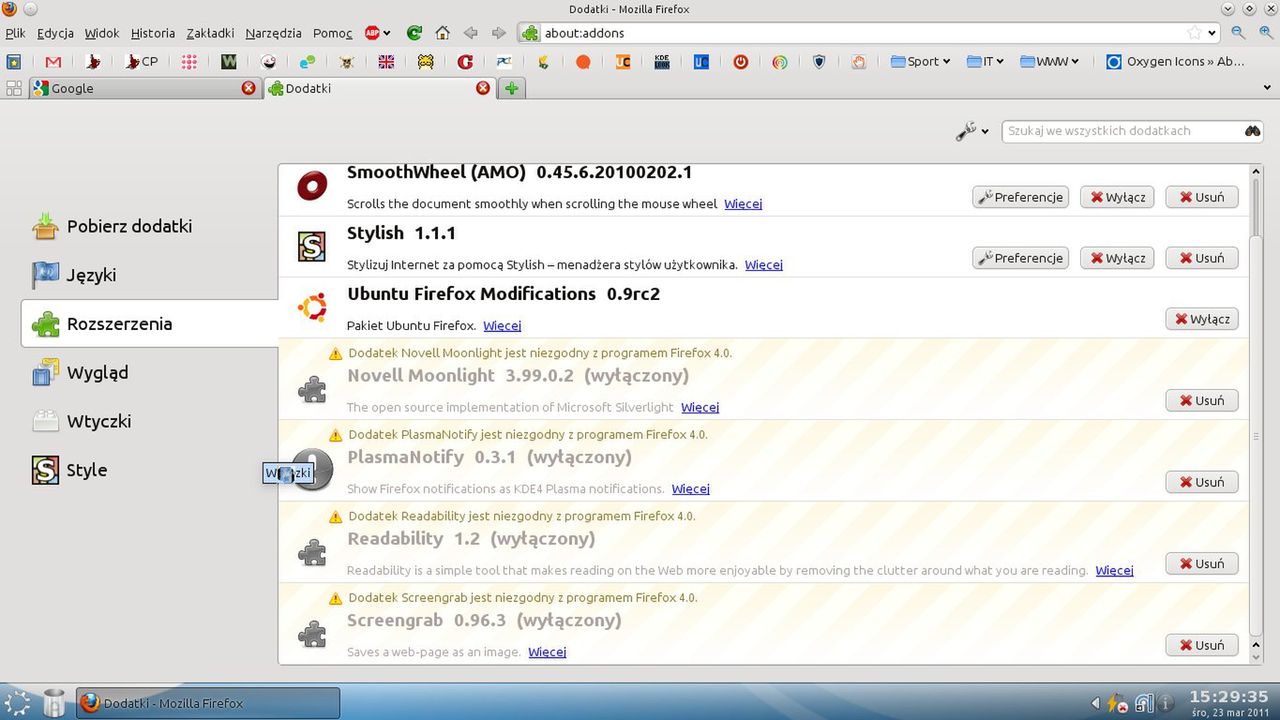Click the Adblock Plus ABP icon

tap(372, 33)
